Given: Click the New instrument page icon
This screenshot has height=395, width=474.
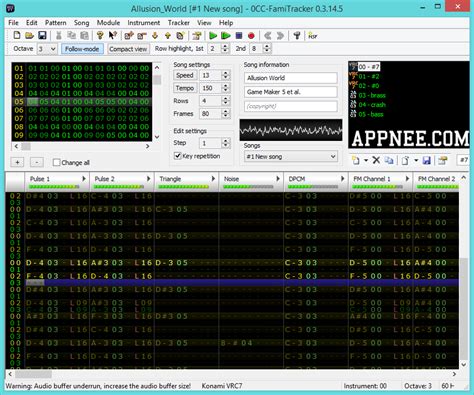Looking at the screenshot, I should pyautogui.click(x=356, y=160).
